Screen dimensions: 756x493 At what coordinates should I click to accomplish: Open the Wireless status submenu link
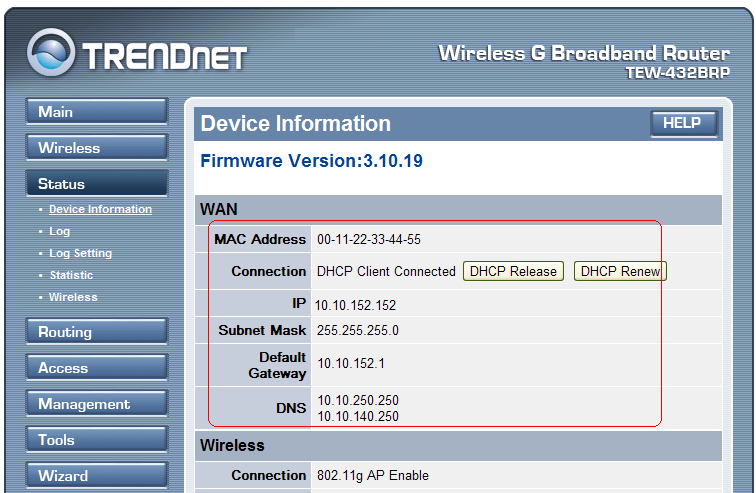point(73,297)
